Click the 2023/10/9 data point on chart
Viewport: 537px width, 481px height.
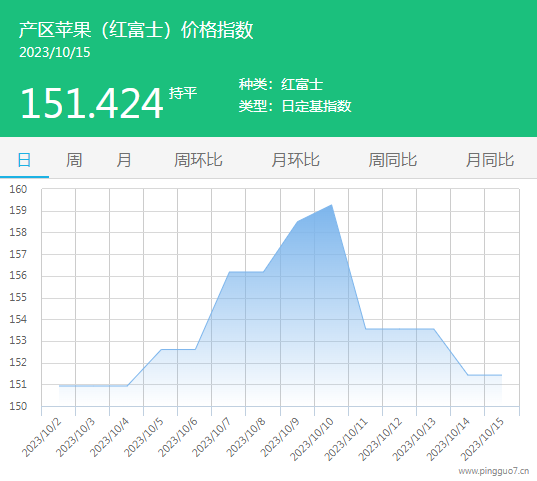(298, 221)
